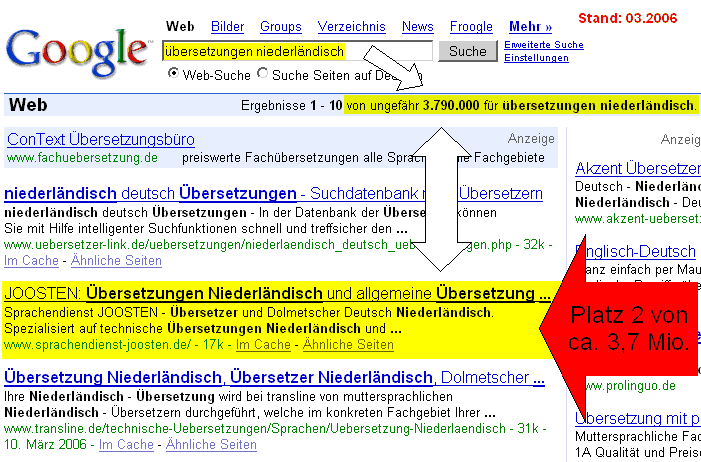Open the News search tab
The height and width of the screenshot is (462, 701).
[x=418, y=27]
